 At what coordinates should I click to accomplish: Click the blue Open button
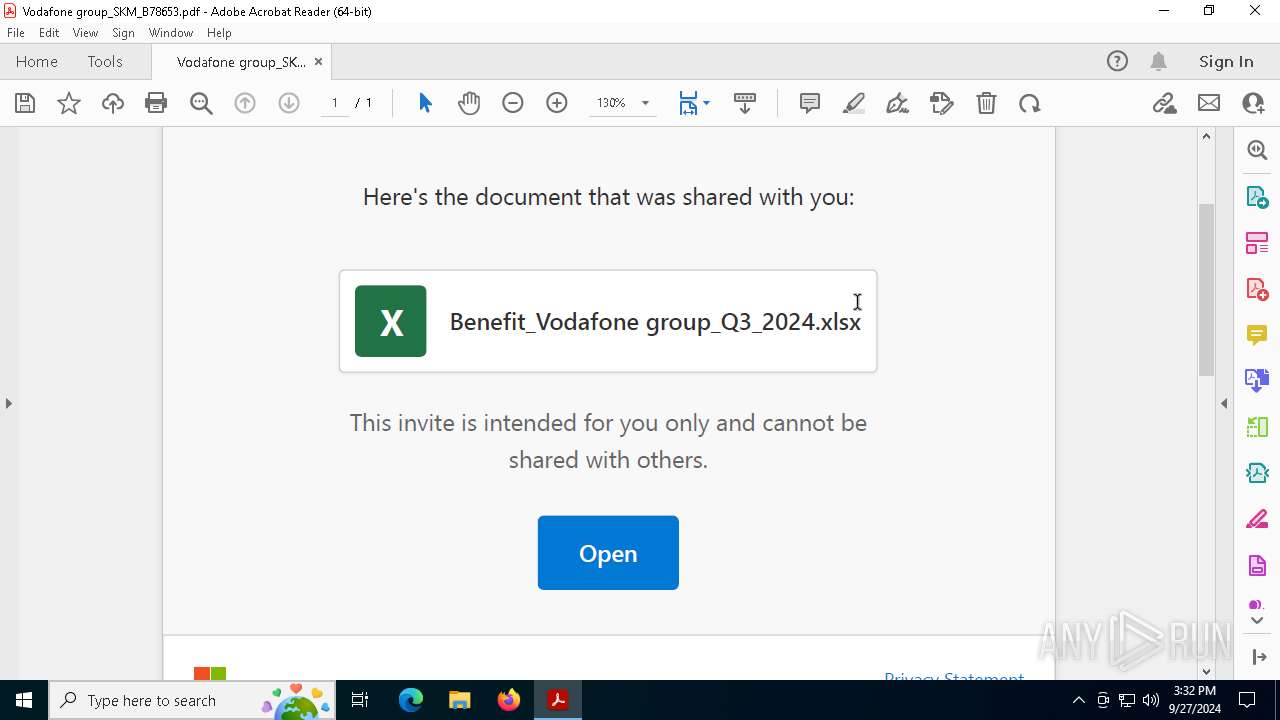pos(608,553)
